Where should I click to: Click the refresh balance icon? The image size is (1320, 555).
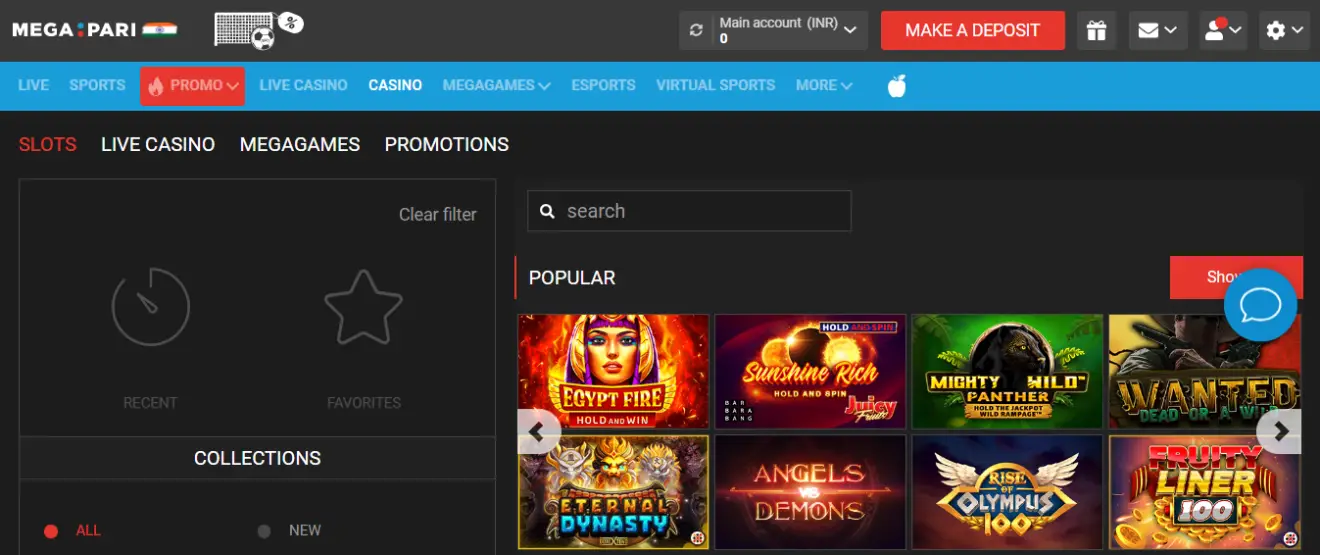pyautogui.click(x=697, y=30)
